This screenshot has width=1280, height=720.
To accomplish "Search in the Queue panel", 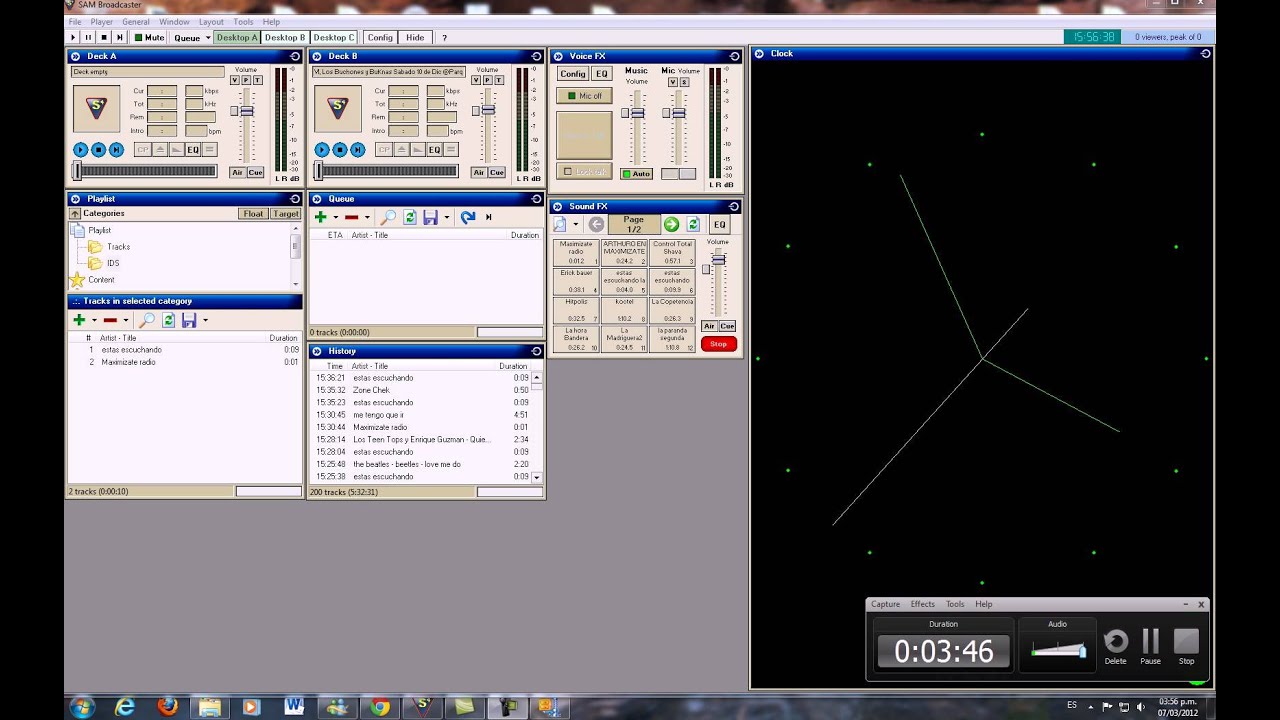I will coord(388,217).
